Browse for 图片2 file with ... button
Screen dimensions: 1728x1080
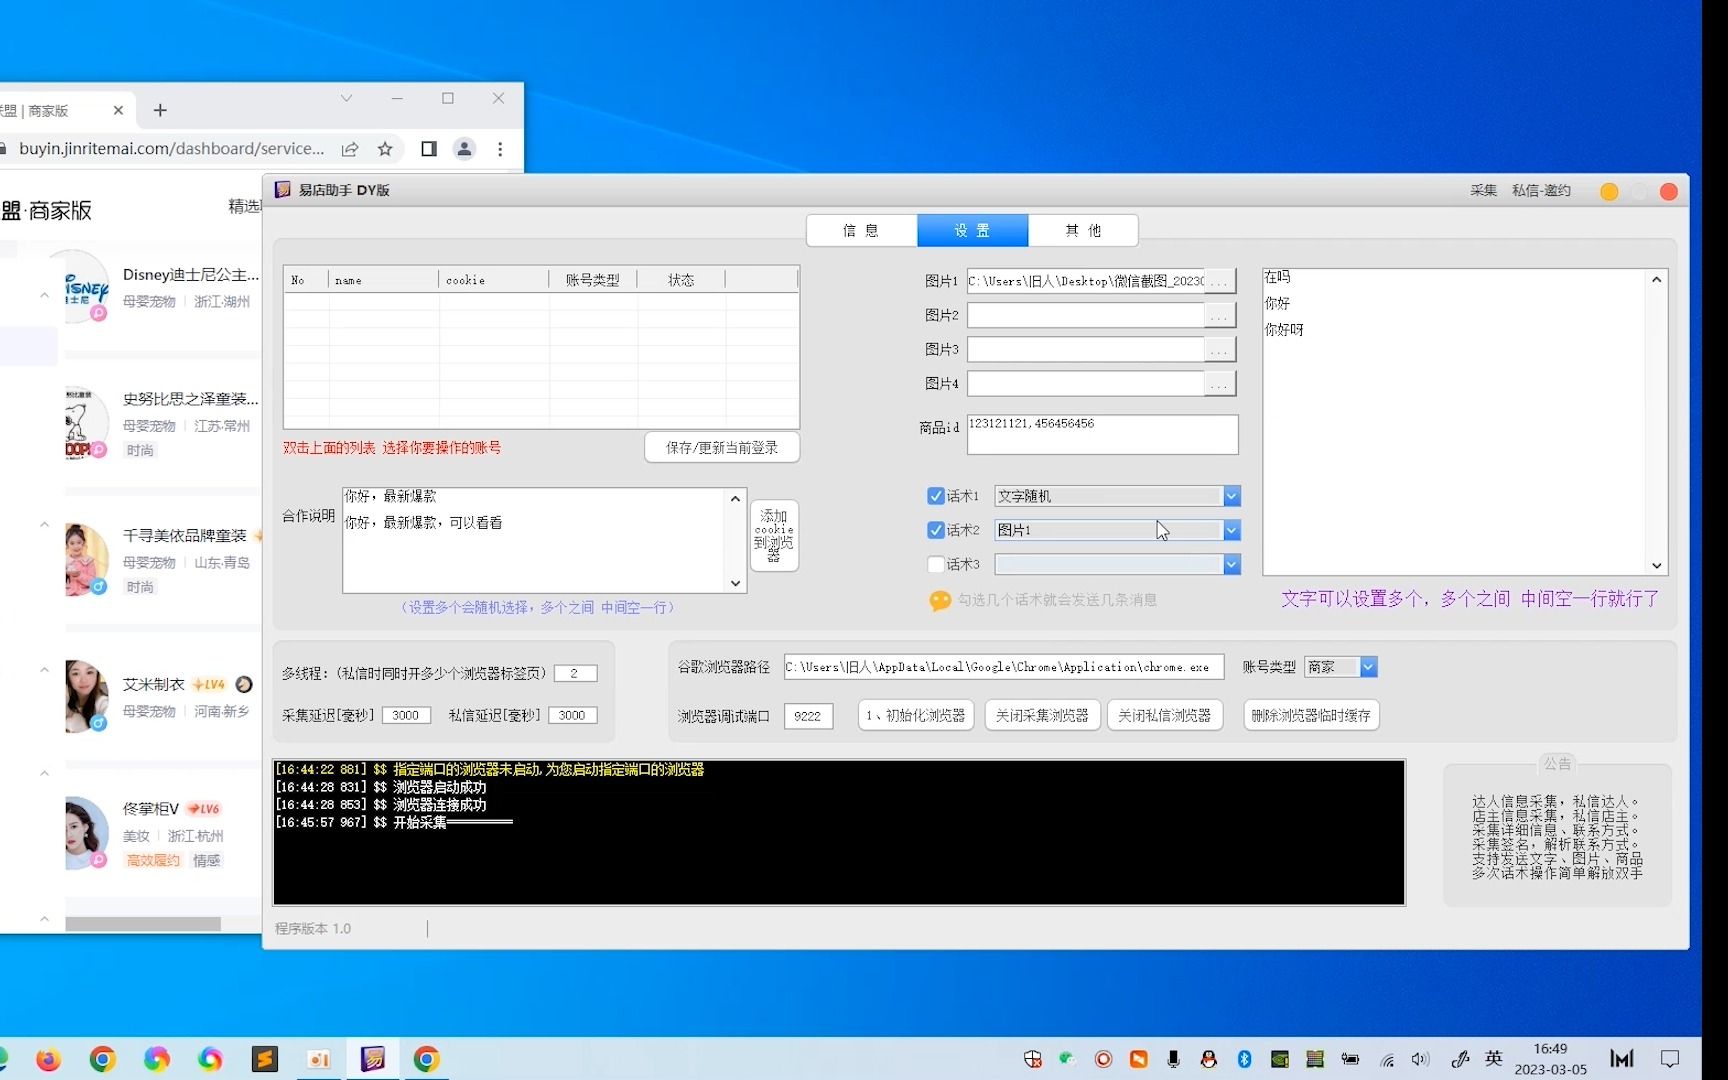coord(1219,315)
